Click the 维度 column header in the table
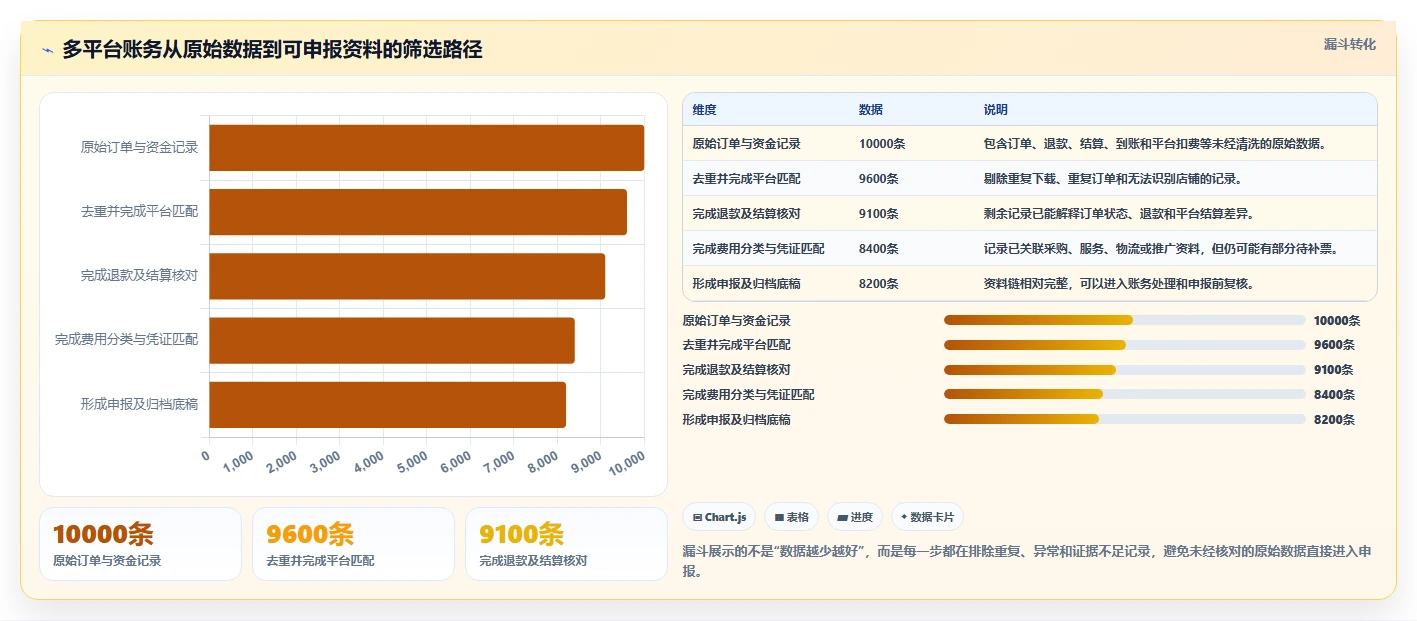The width and height of the screenshot is (1417, 621). click(704, 109)
